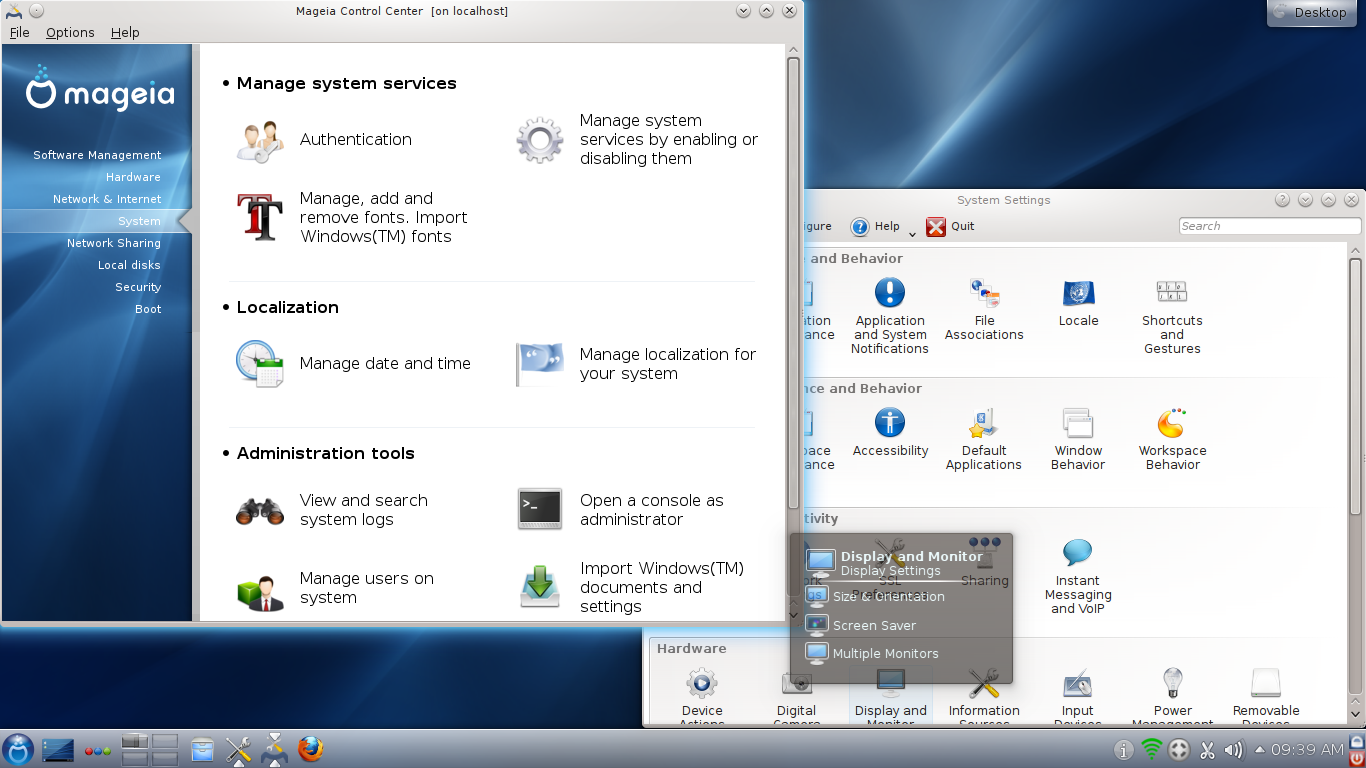This screenshot has width=1366, height=768.
Task: Open the Help menu in Mageia Control Center
Action: pyautogui.click(x=125, y=32)
